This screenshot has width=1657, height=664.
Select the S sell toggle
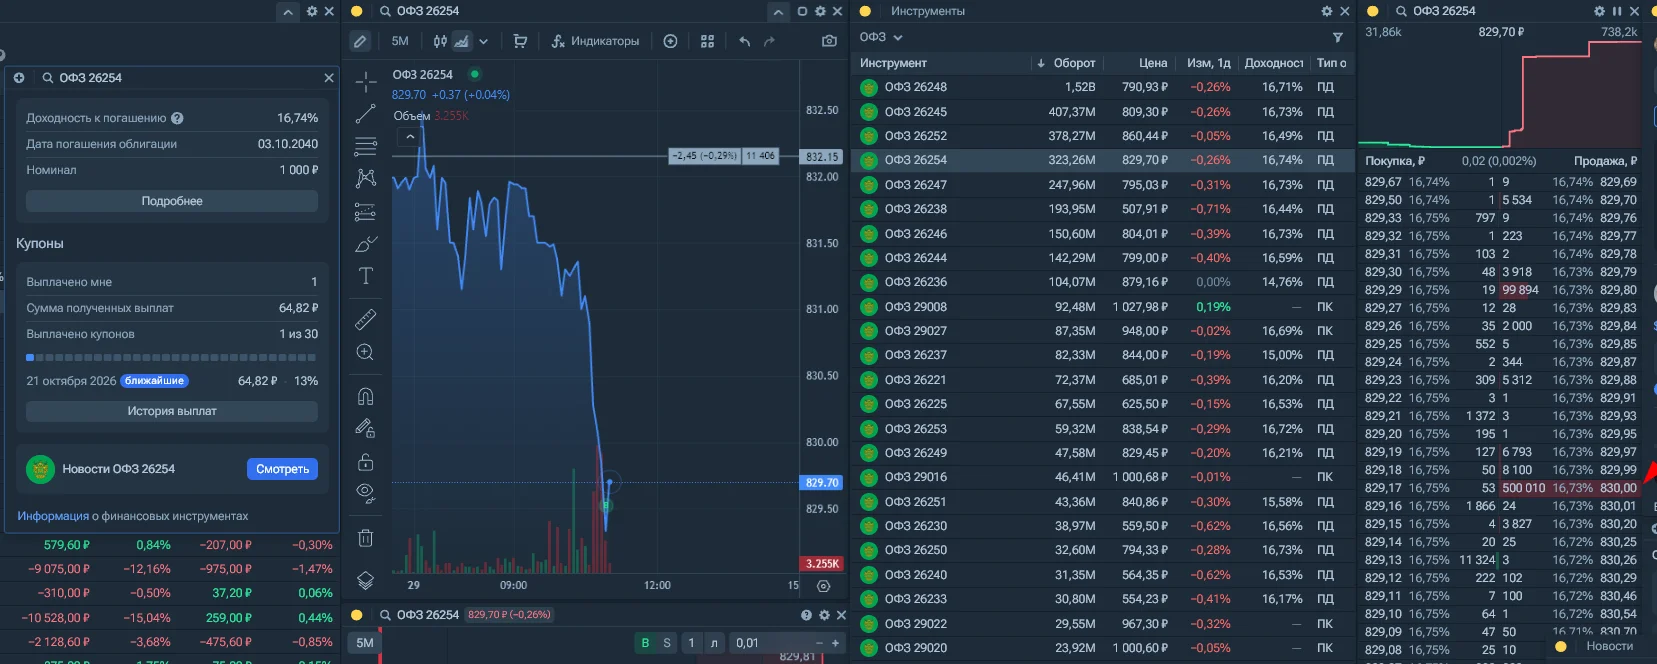[667, 643]
